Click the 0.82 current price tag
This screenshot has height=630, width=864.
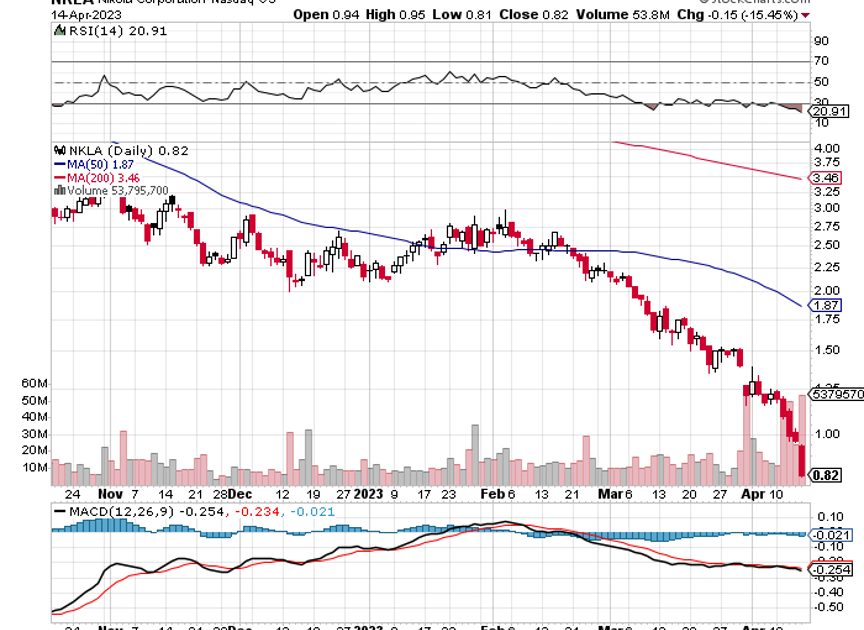click(826, 476)
